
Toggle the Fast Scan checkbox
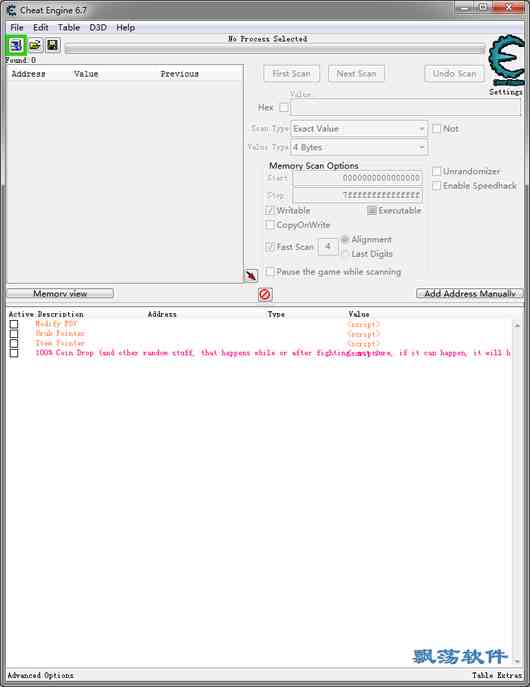(270, 247)
